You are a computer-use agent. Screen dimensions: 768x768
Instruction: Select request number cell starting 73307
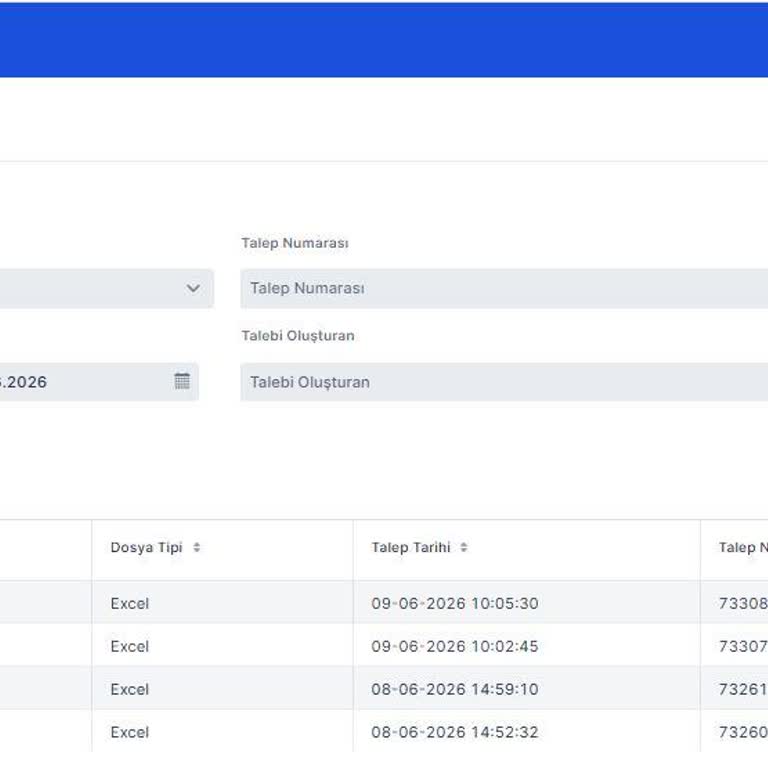(734, 646)
